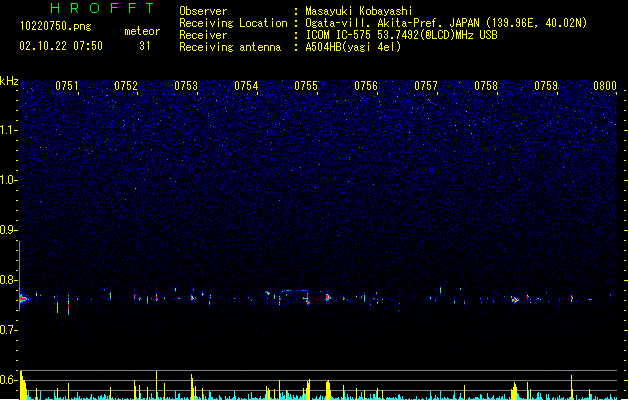Click the 0755 time marker
The height and width of the screenshot is (400, 629).
point(306,86)
